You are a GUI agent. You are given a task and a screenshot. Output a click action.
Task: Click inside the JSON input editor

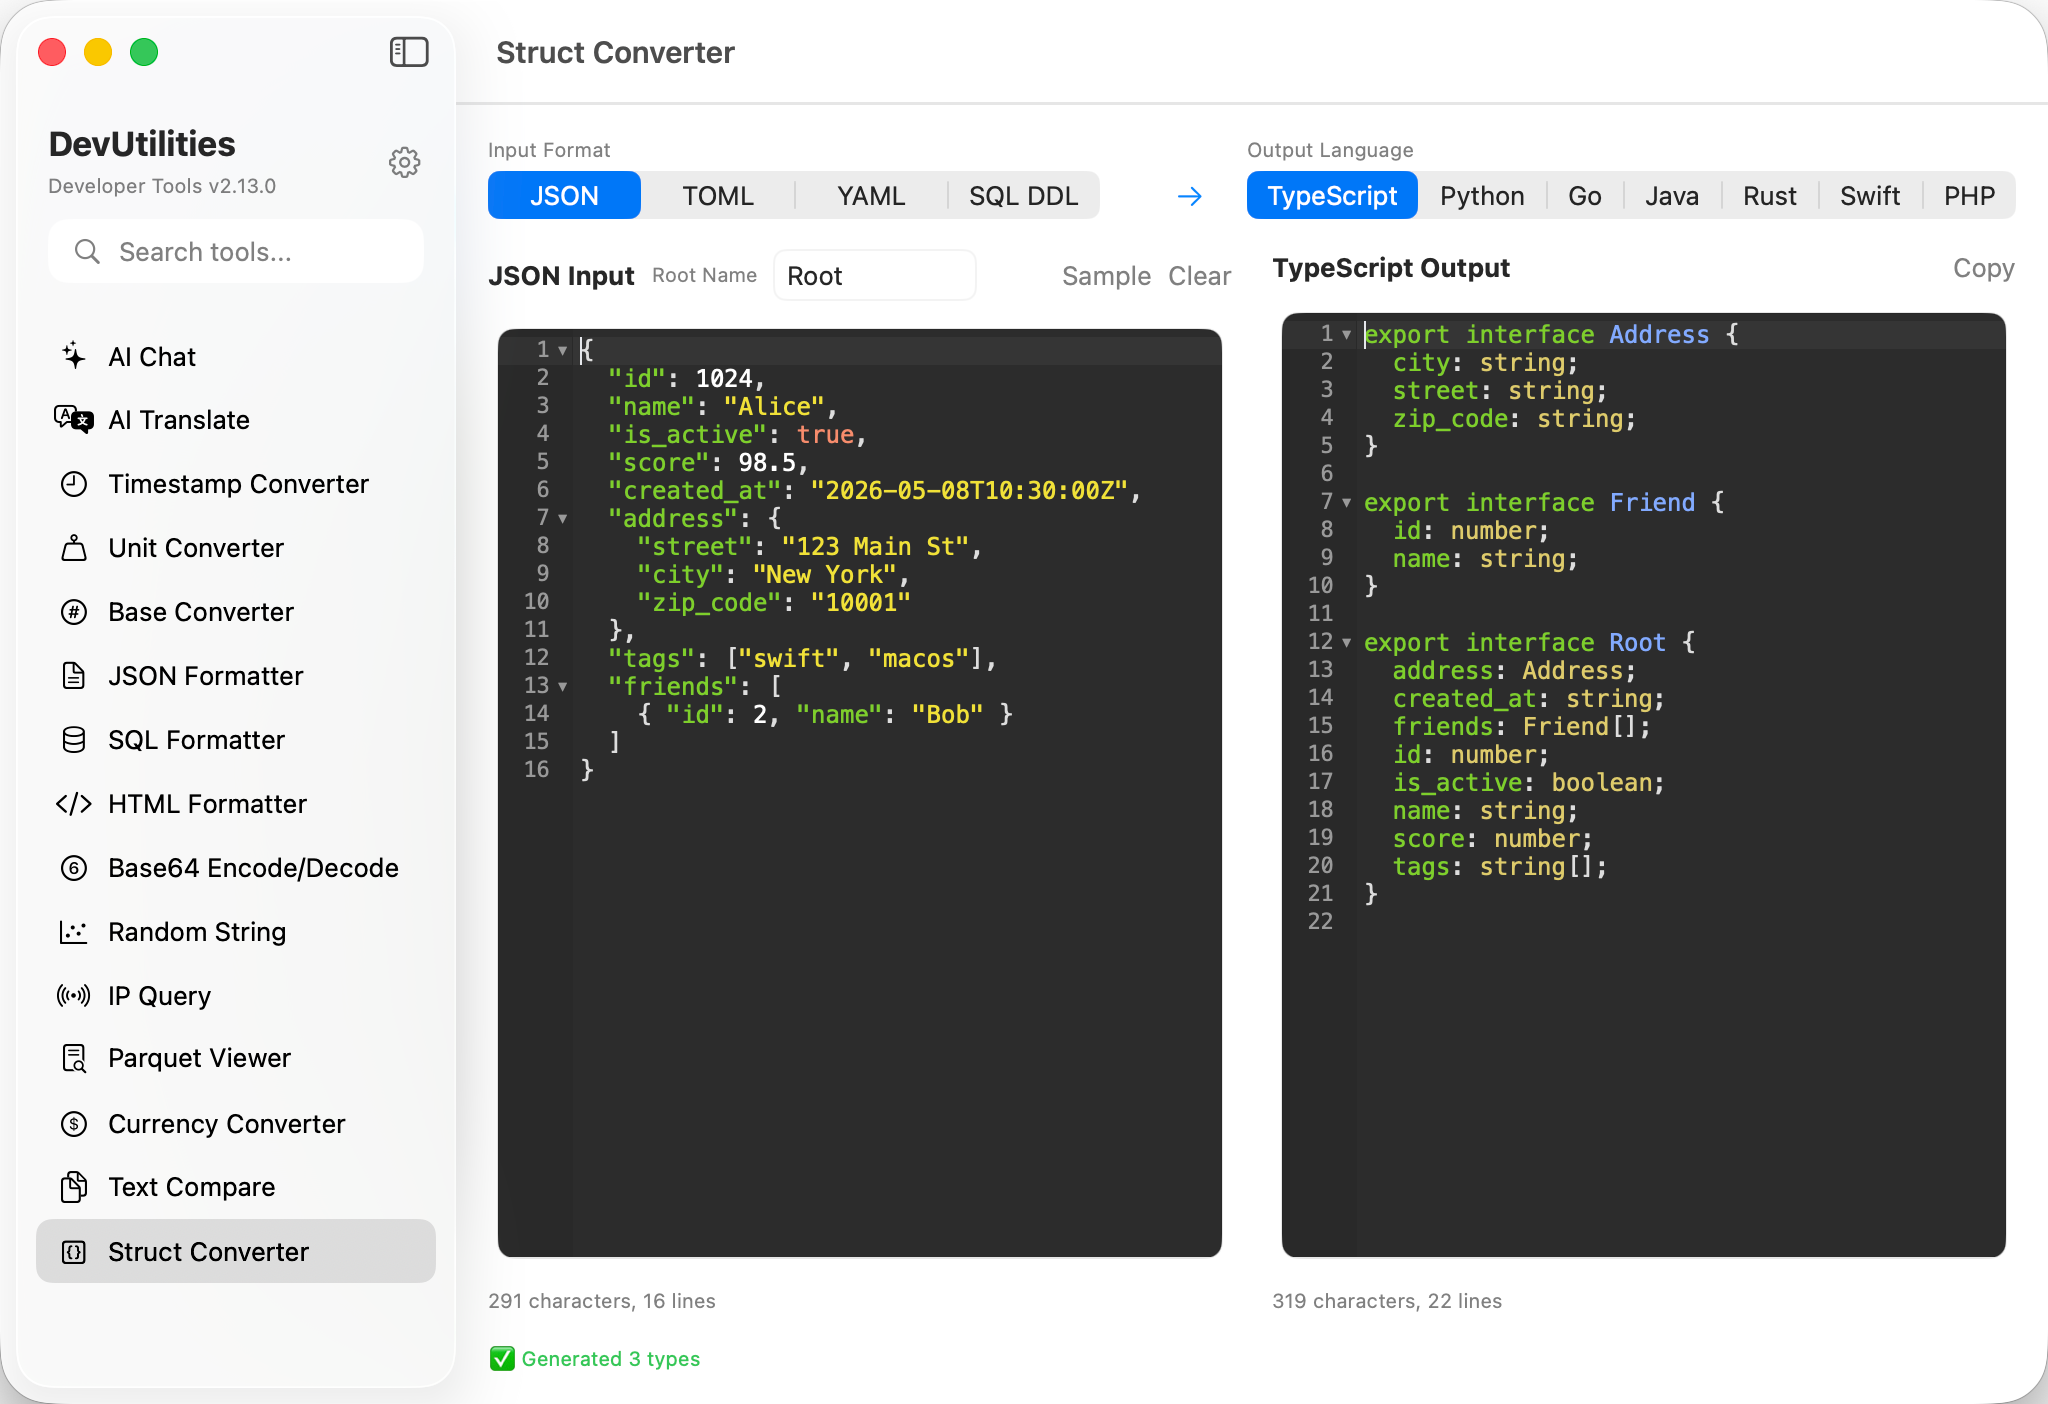860,792
